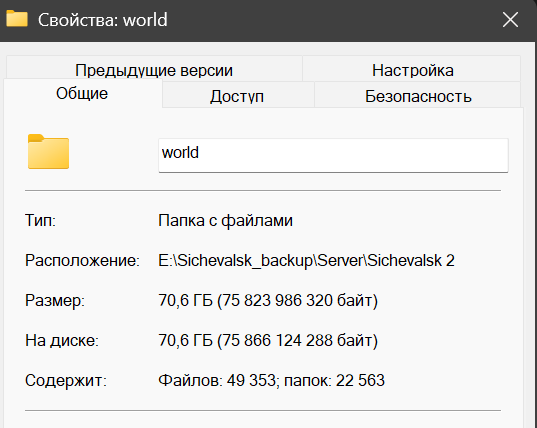Go to the Доступ tab
Image resolution: width=537 pixels, height=428 pixels.
237,96
